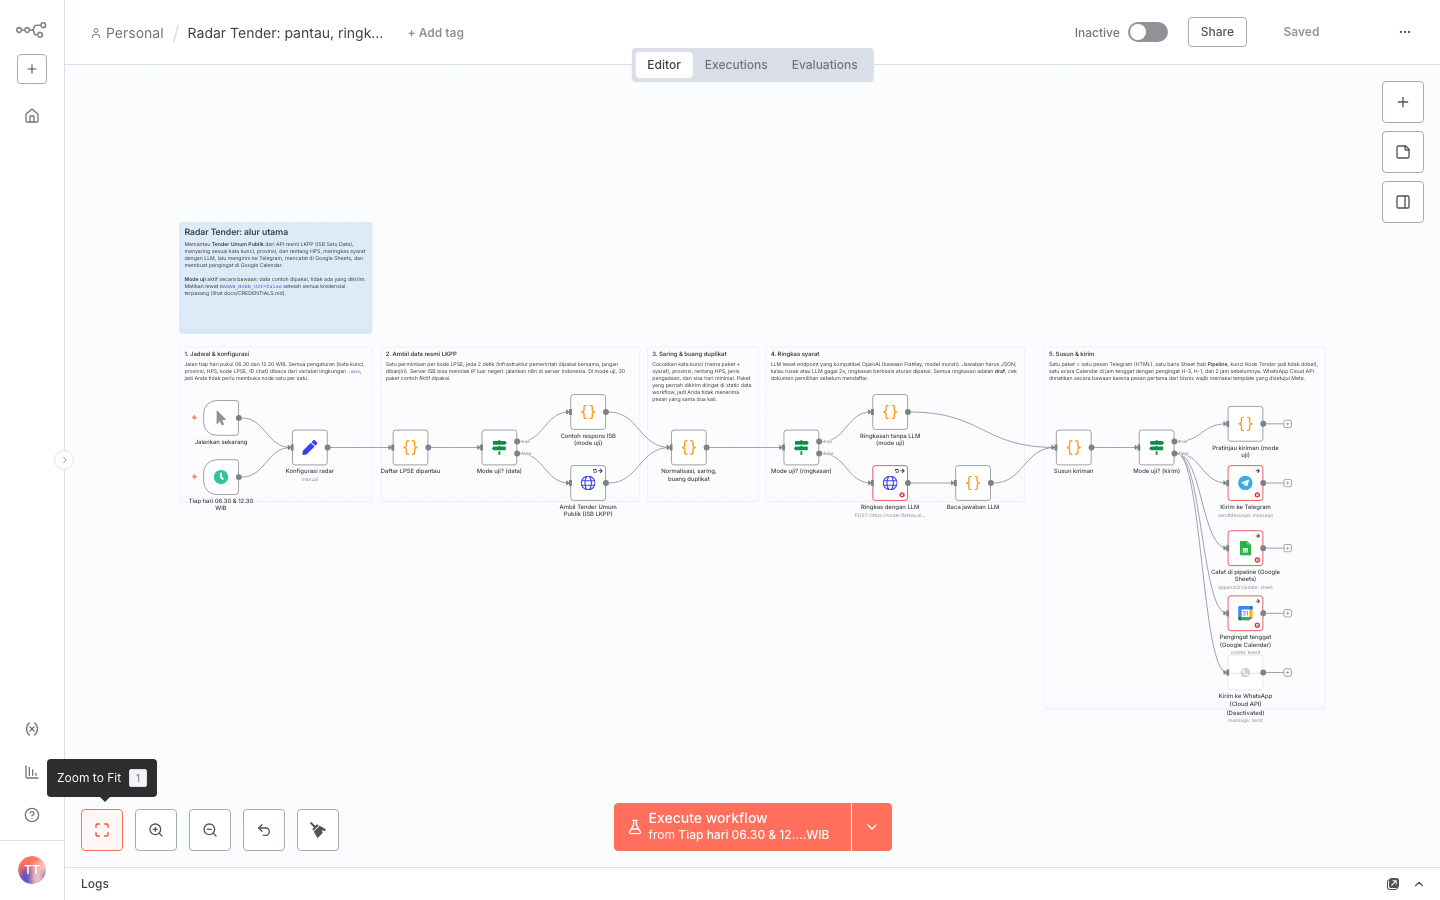Select the 3. Saring & buang duplikat heading
The height and width of the screenshot is (900, 1440).
point(690,354)
